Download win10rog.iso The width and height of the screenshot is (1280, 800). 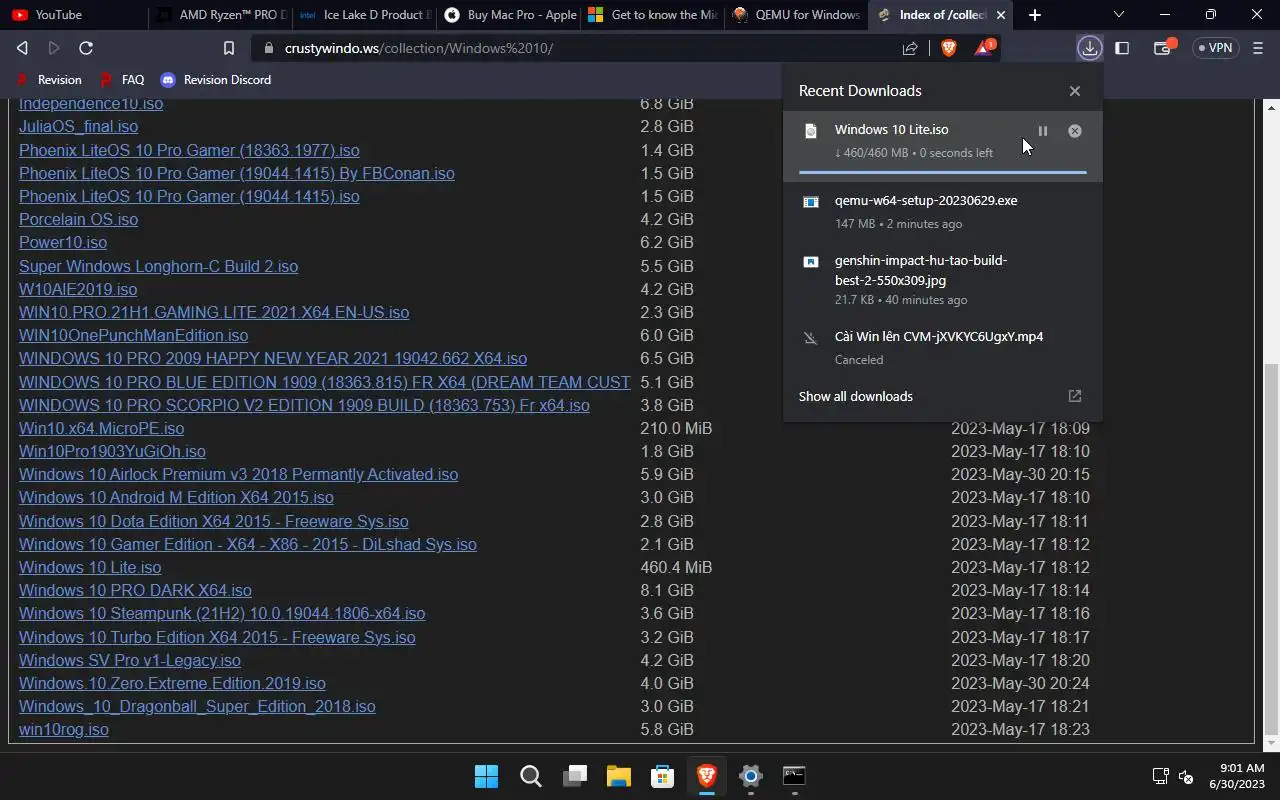point(64,730)
